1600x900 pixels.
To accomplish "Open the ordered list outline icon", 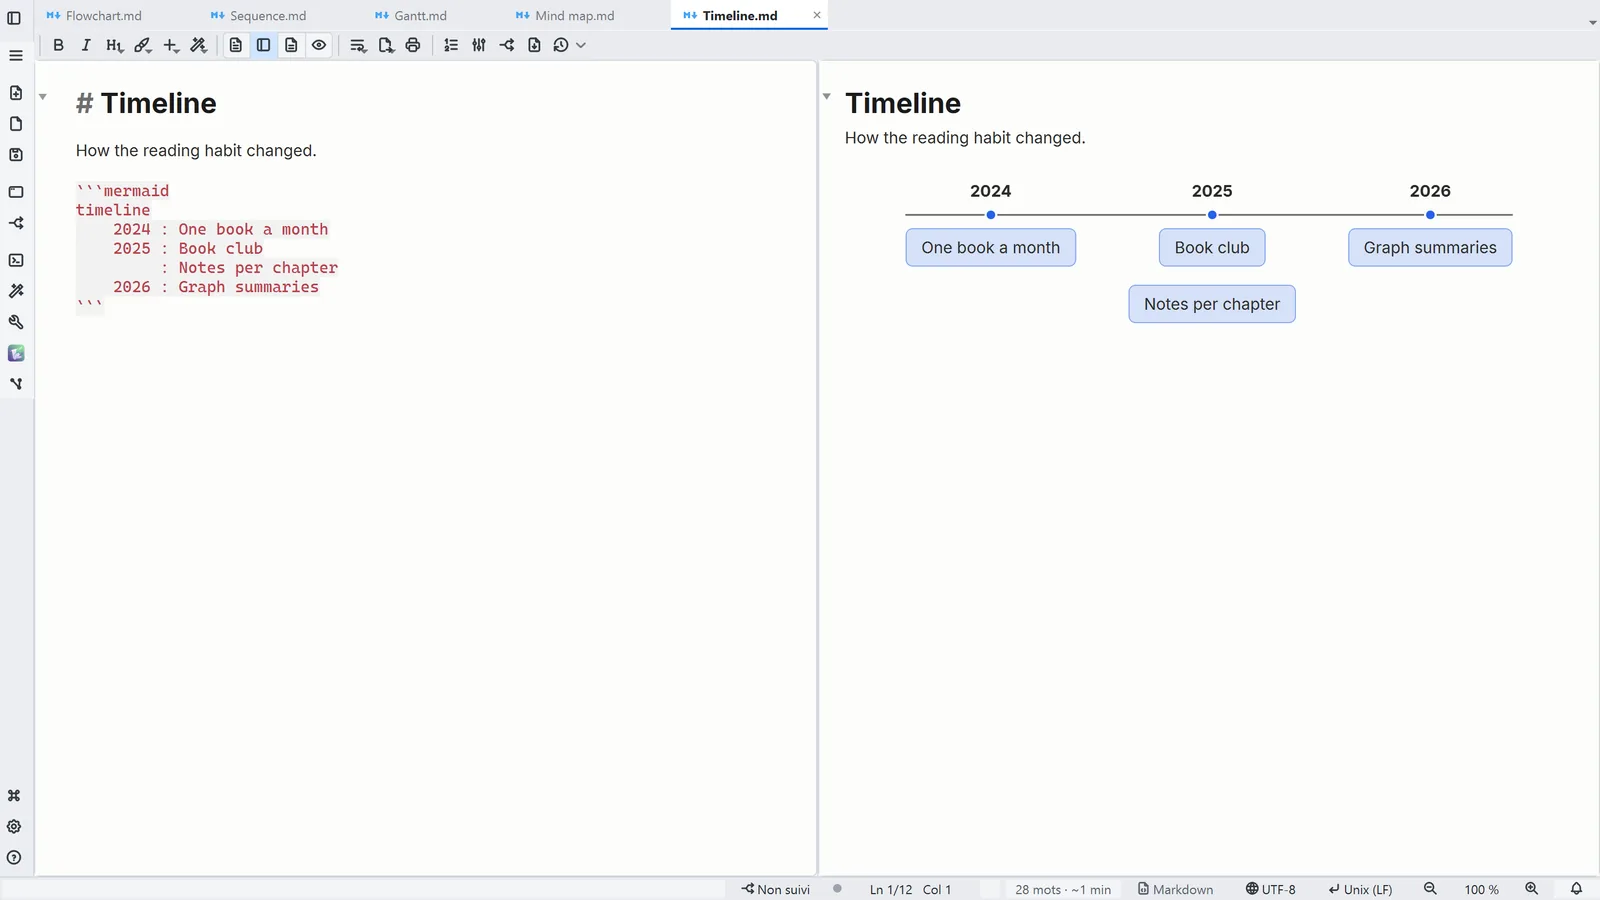I will click(x=451, y=45).
